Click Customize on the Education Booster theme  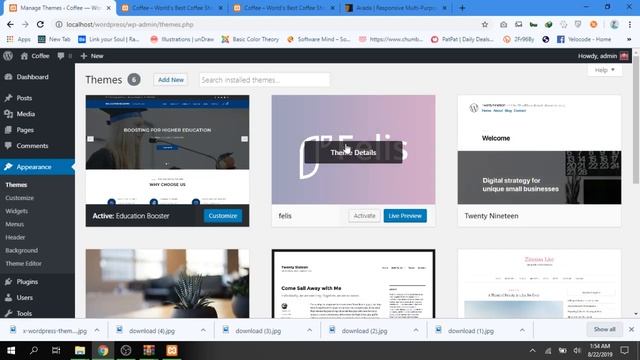[222, 216]
